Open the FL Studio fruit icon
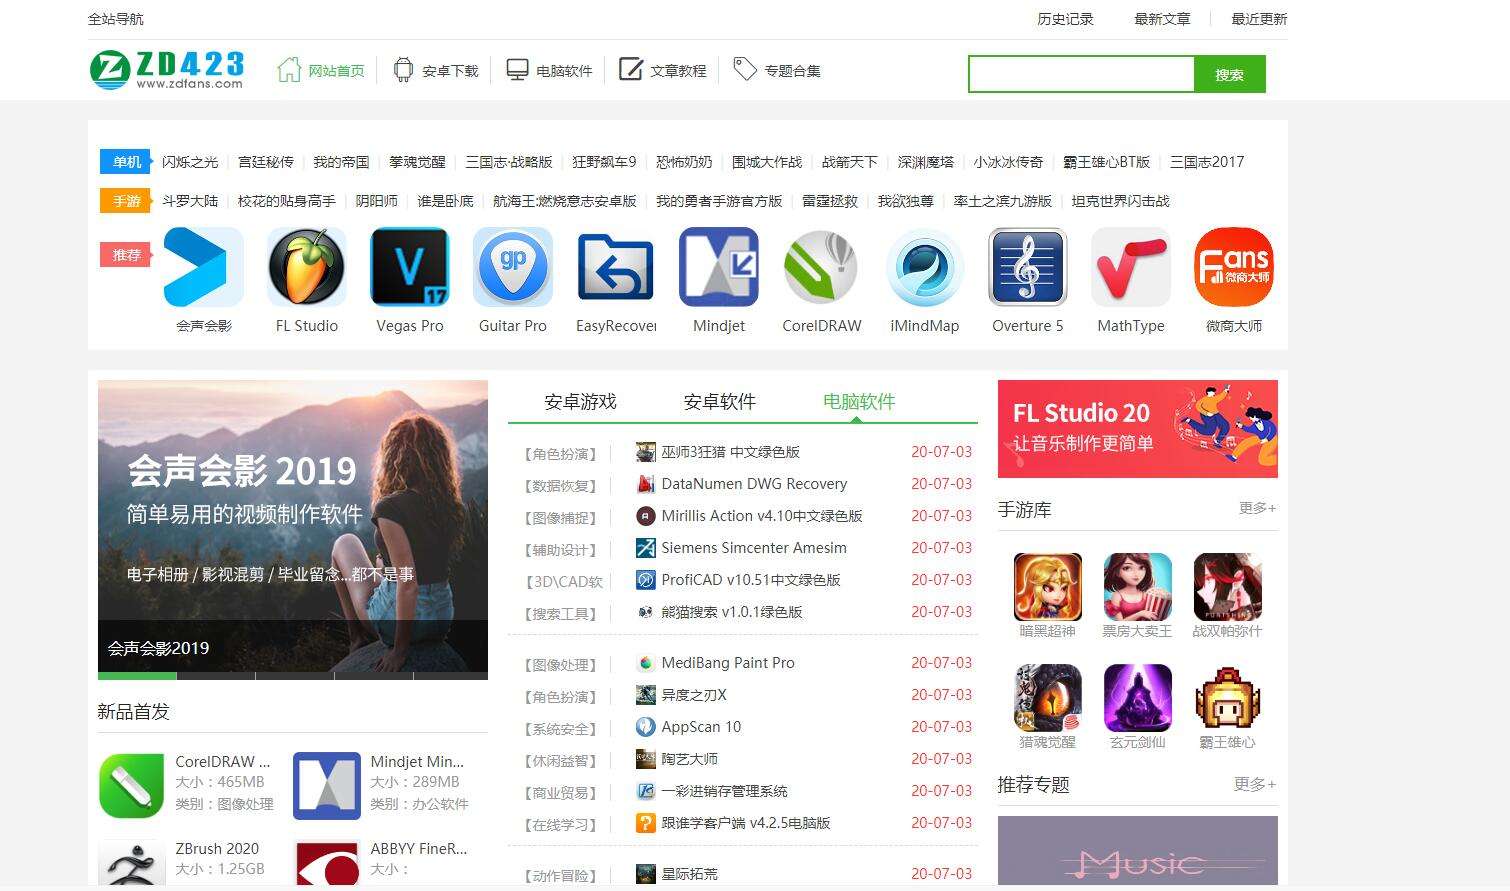Image resolution: width=1510 pixels, height=891 pixels. point(307,267)
